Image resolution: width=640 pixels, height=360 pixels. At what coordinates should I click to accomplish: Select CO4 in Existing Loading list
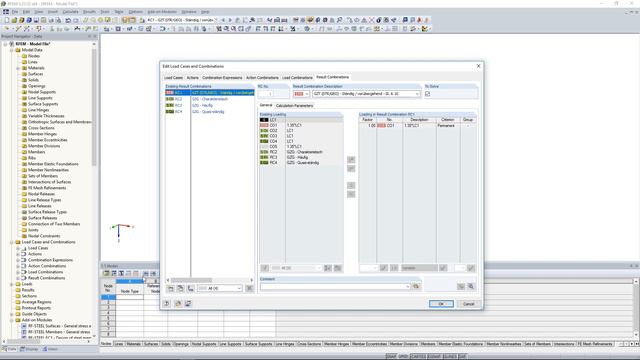[301, 141]
